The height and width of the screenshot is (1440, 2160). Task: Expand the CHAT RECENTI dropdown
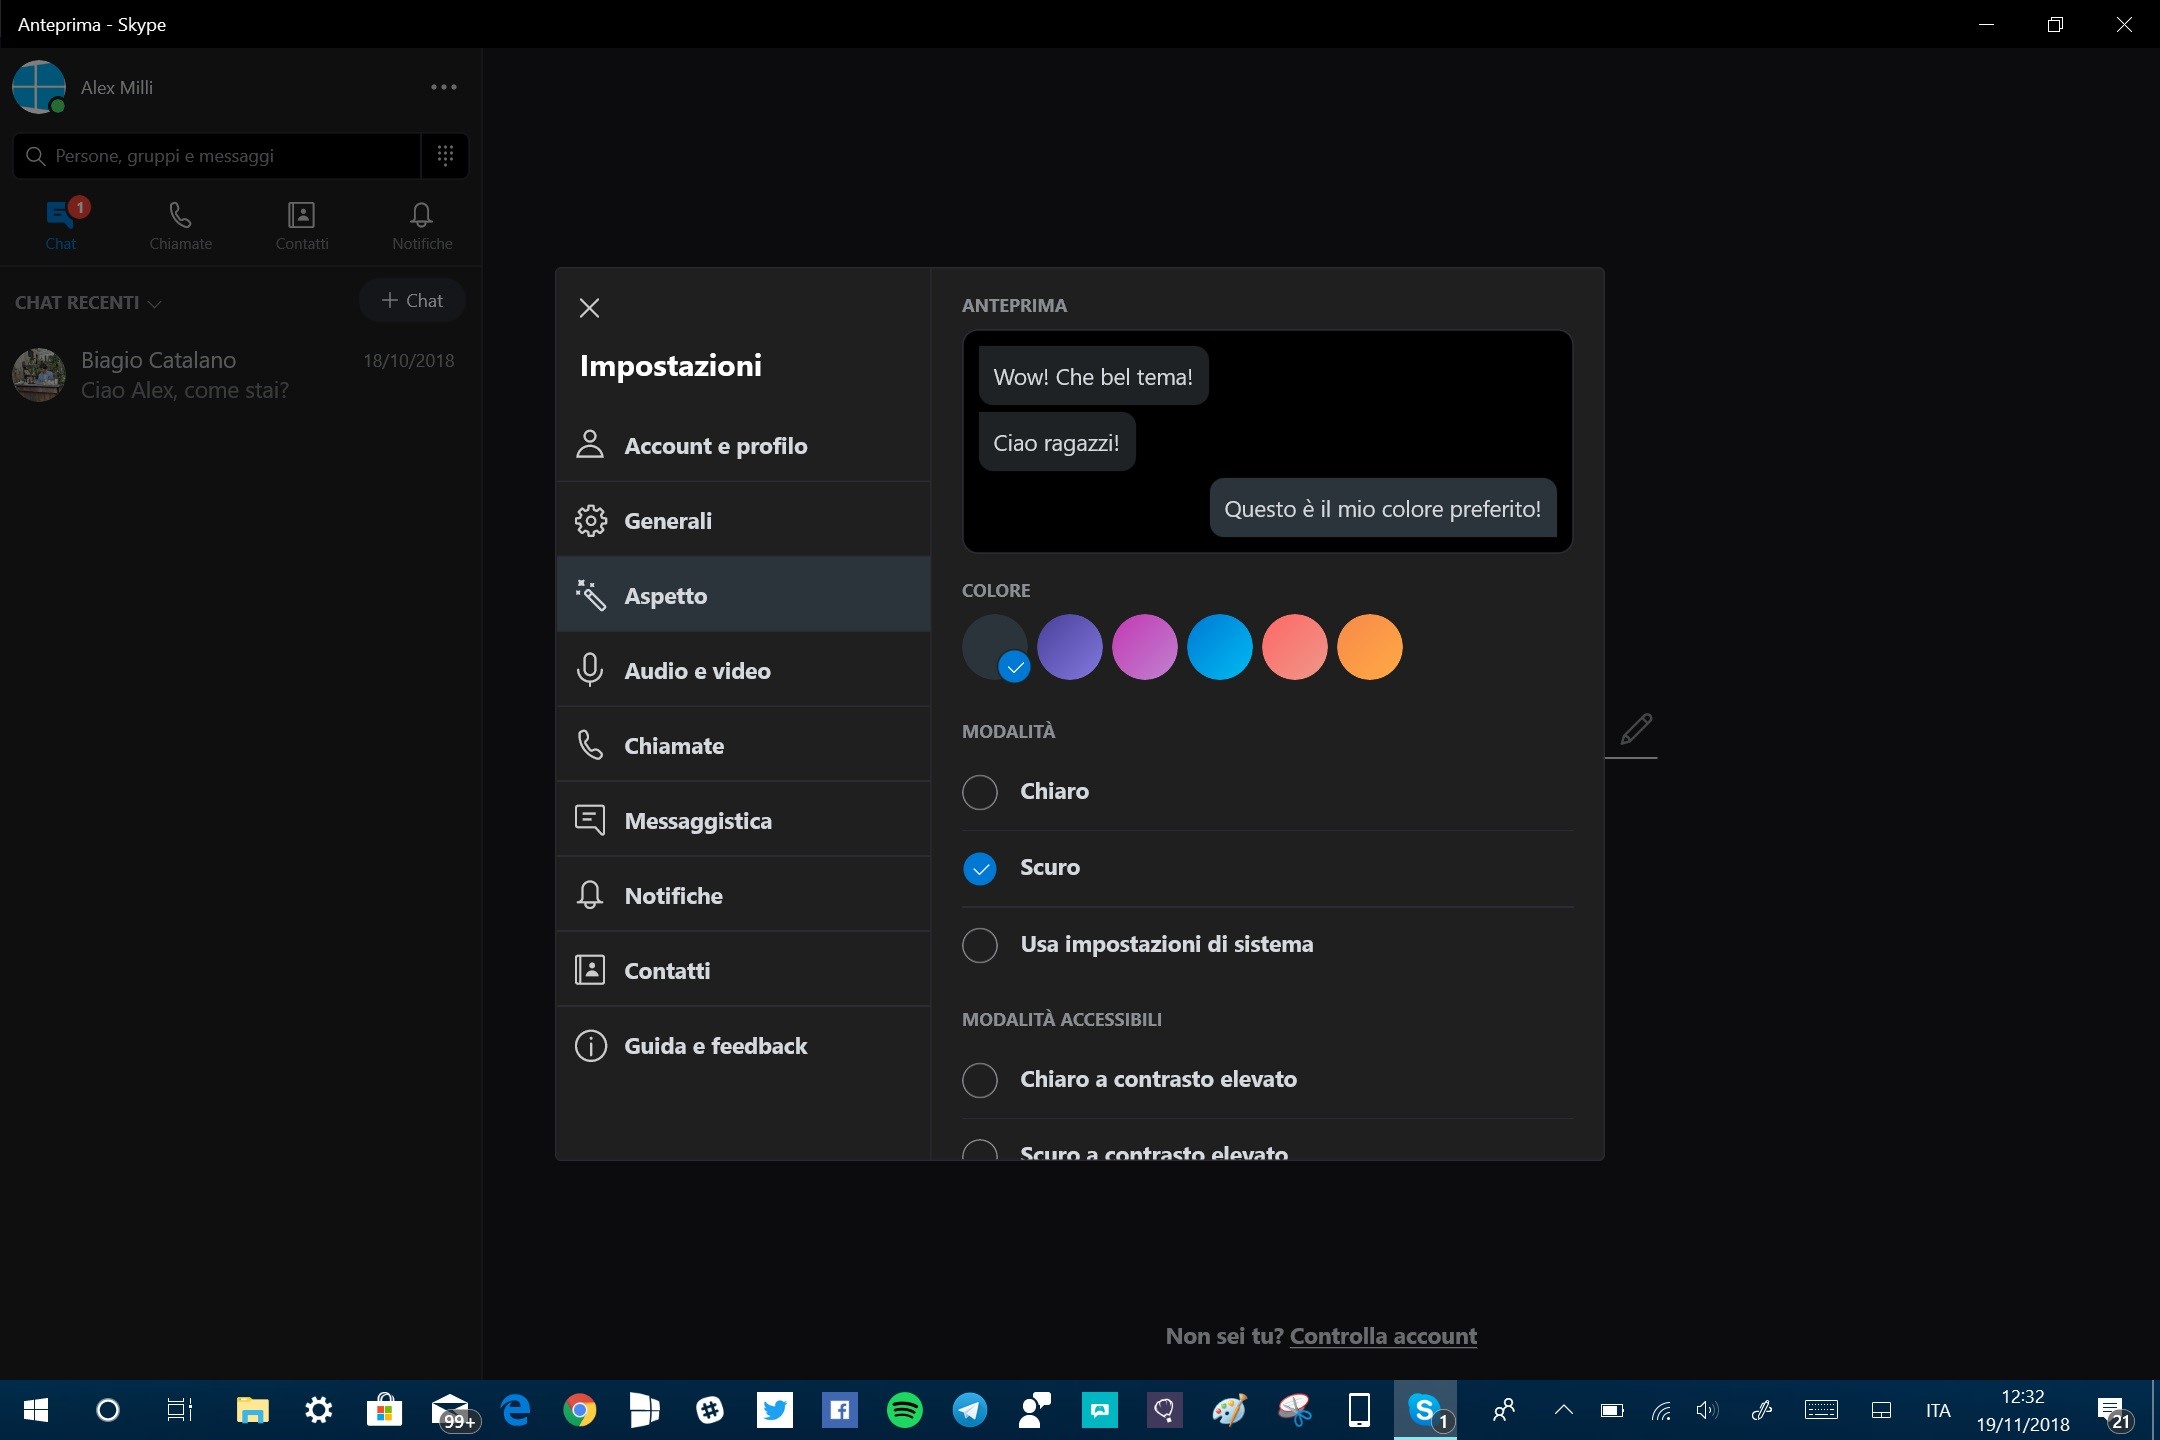(89, 303)
